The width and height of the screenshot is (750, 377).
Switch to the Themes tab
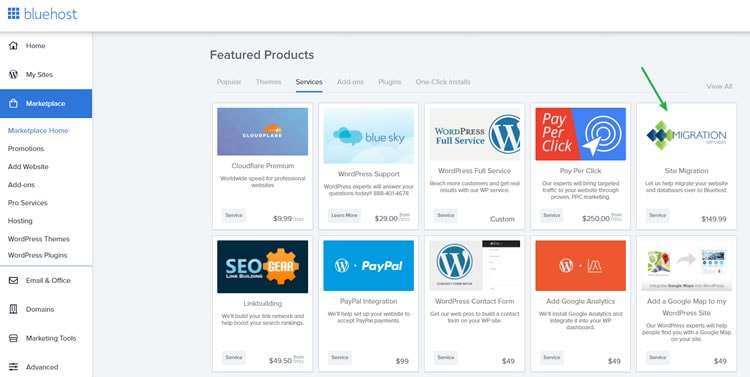click(268, 82)
